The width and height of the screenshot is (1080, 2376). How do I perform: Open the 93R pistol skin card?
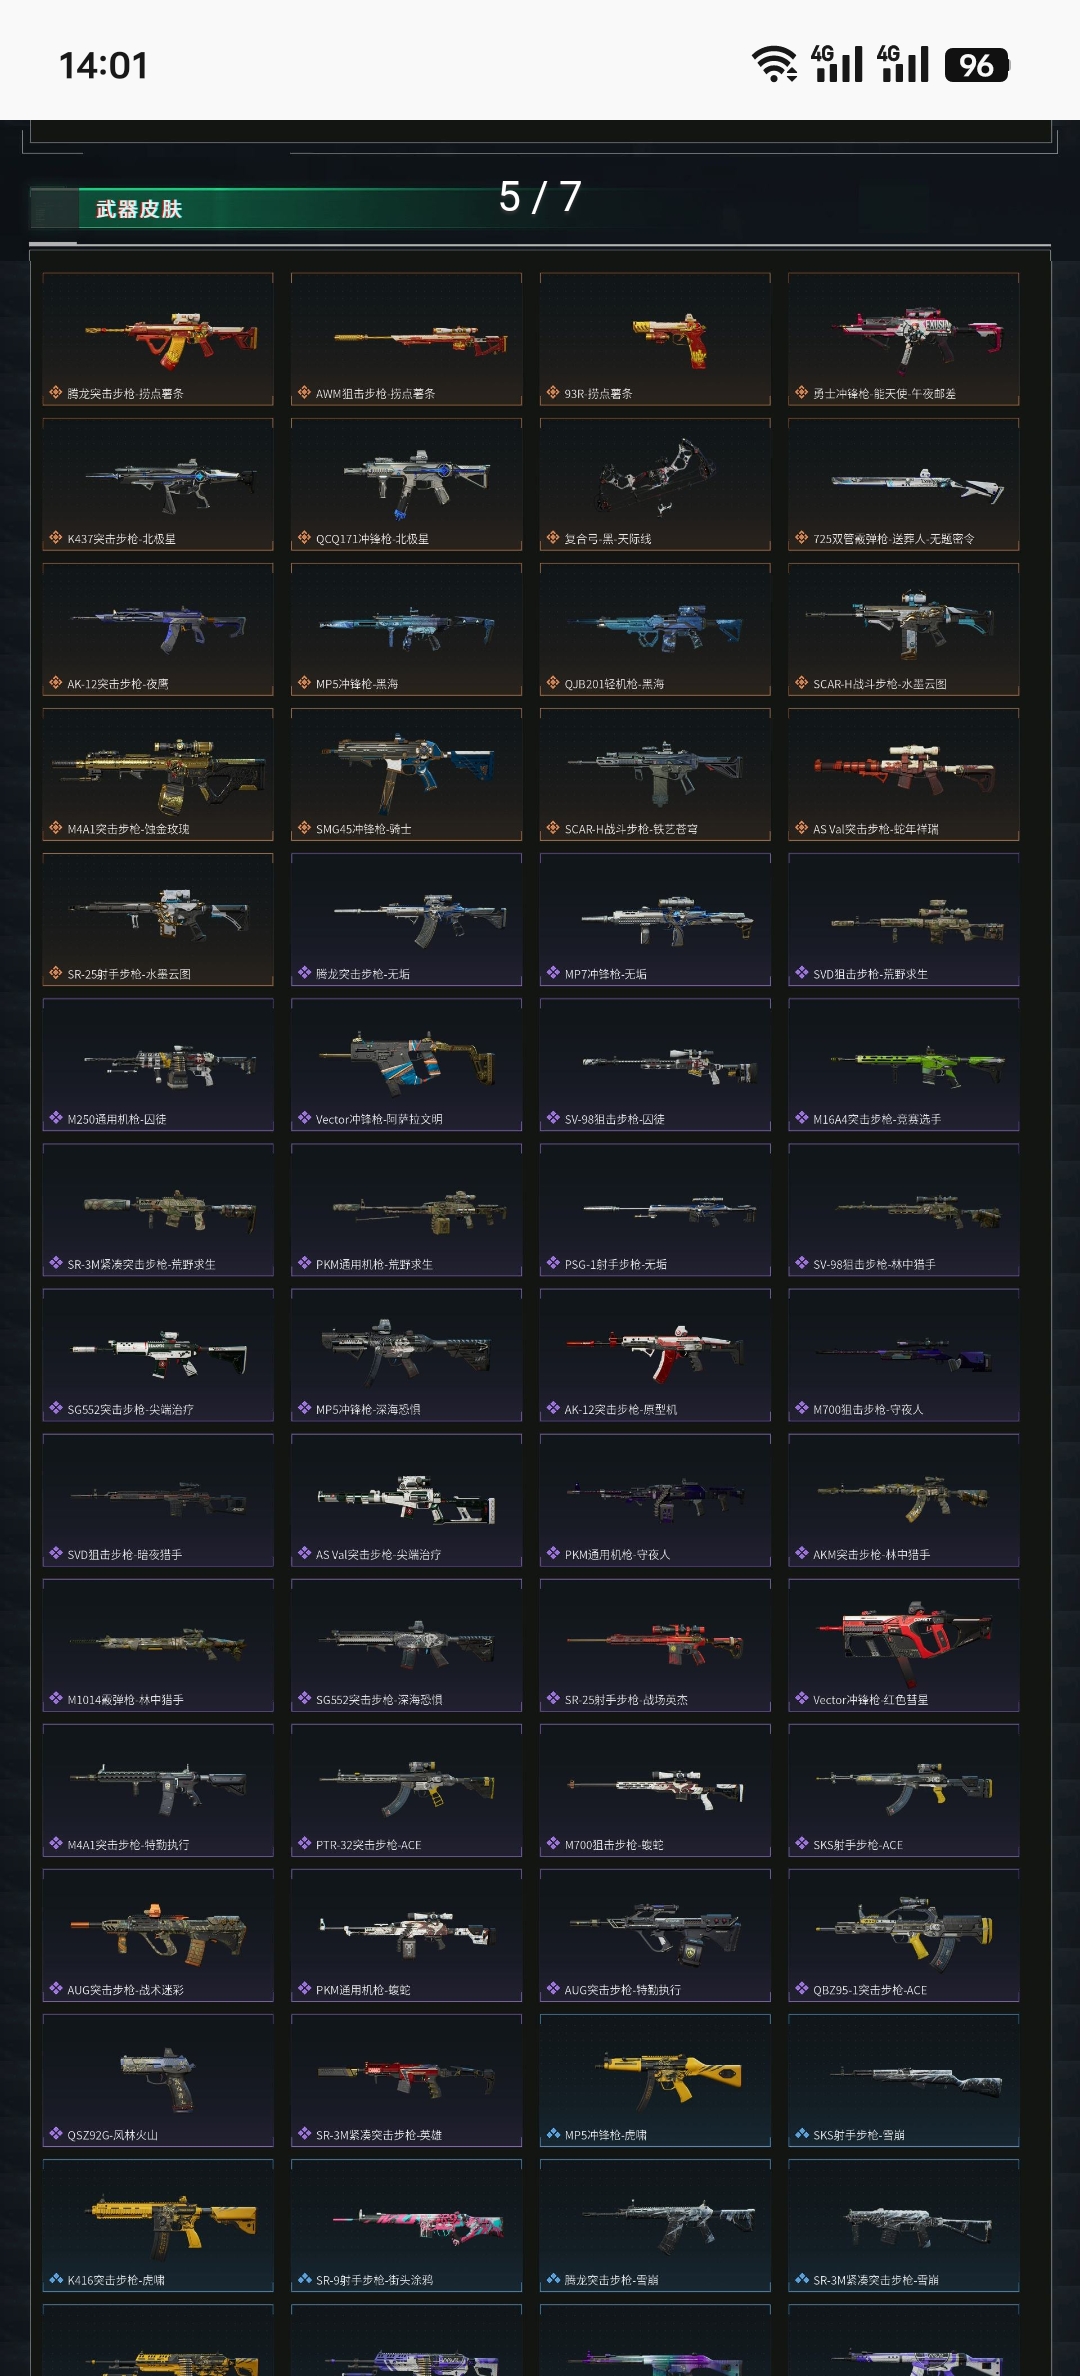[655, 339]
